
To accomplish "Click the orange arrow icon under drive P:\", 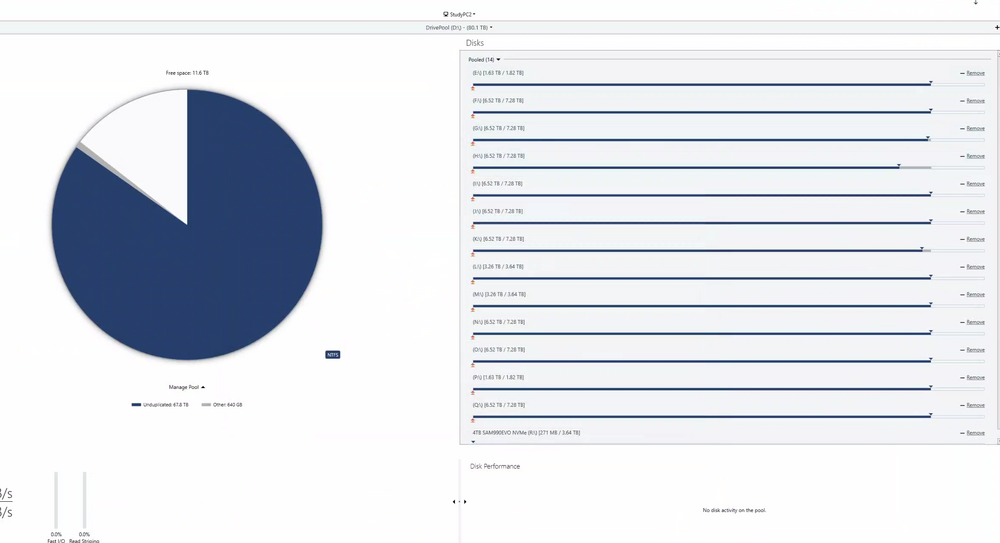I will (473, 393).
